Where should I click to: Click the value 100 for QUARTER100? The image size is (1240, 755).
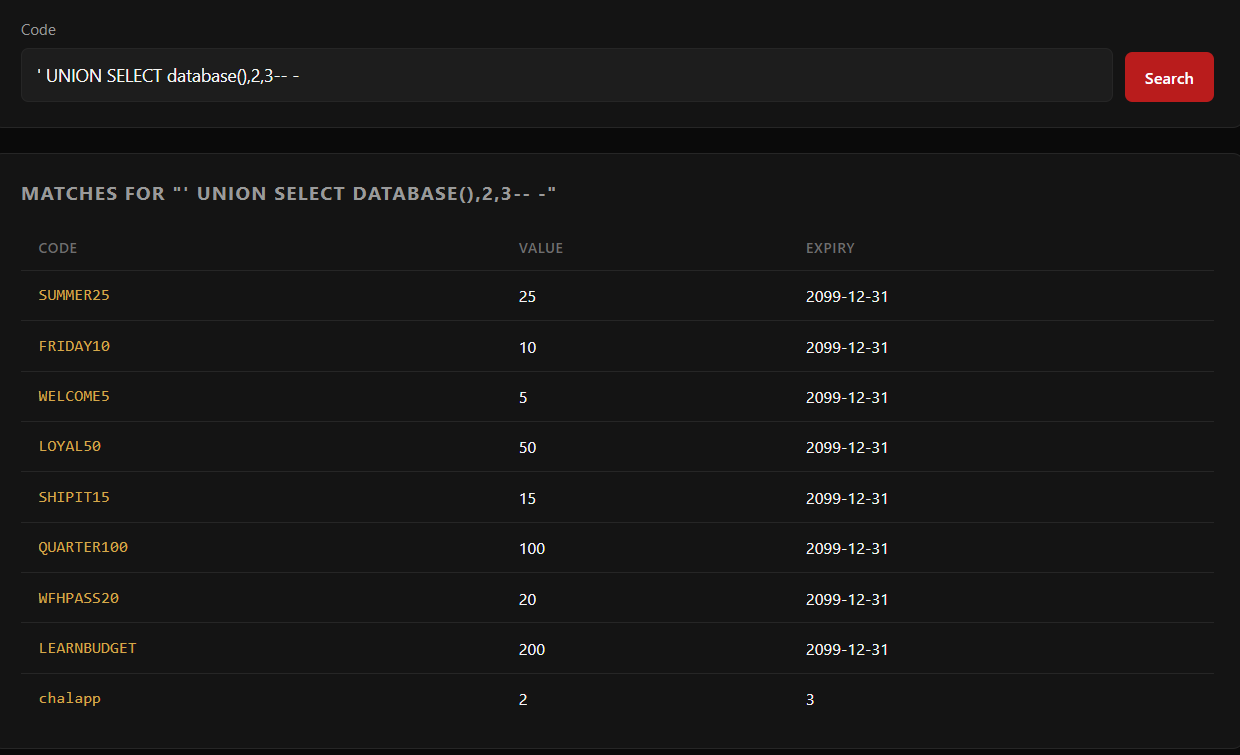tap(531, 548)
